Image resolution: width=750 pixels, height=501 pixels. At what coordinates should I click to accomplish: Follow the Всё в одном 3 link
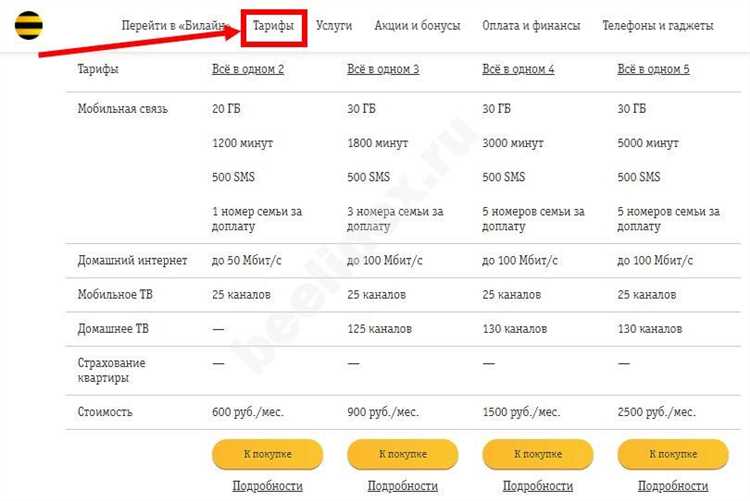click(x=383, y=69)
